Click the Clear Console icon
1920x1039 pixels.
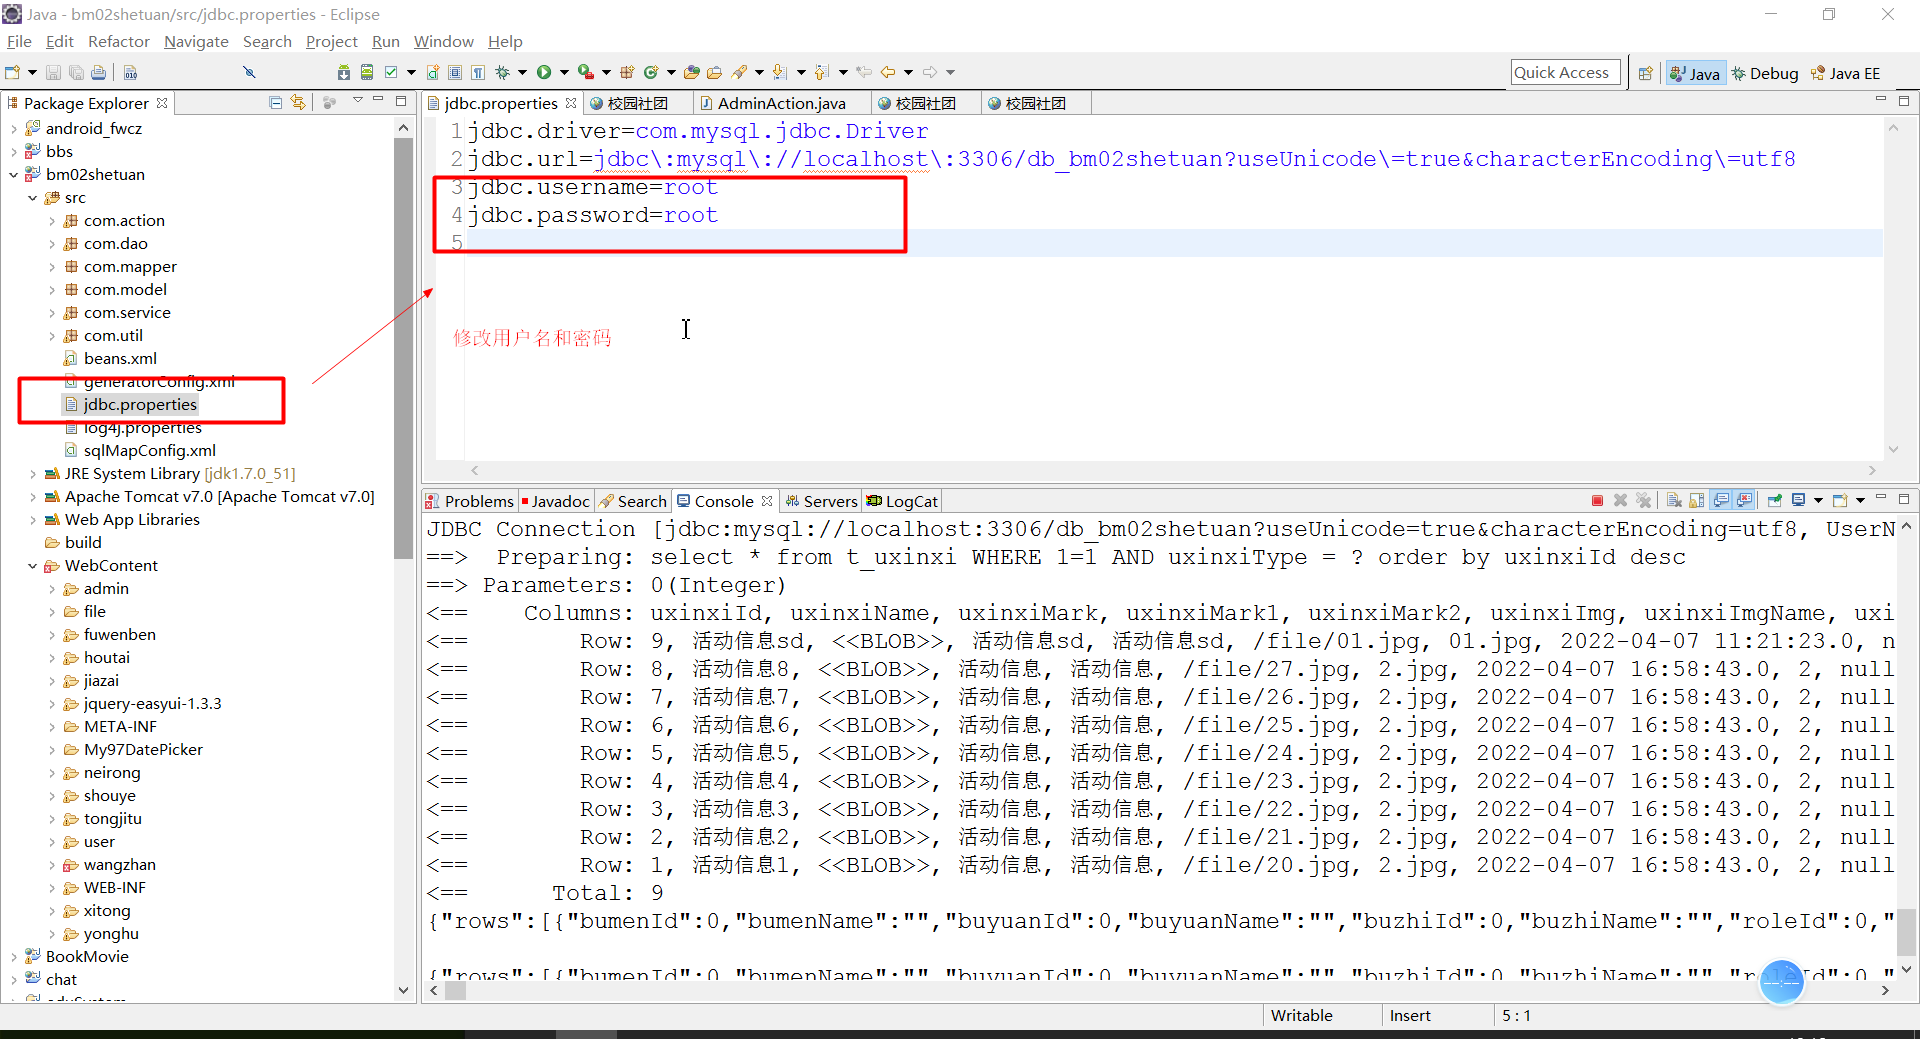1673,500
